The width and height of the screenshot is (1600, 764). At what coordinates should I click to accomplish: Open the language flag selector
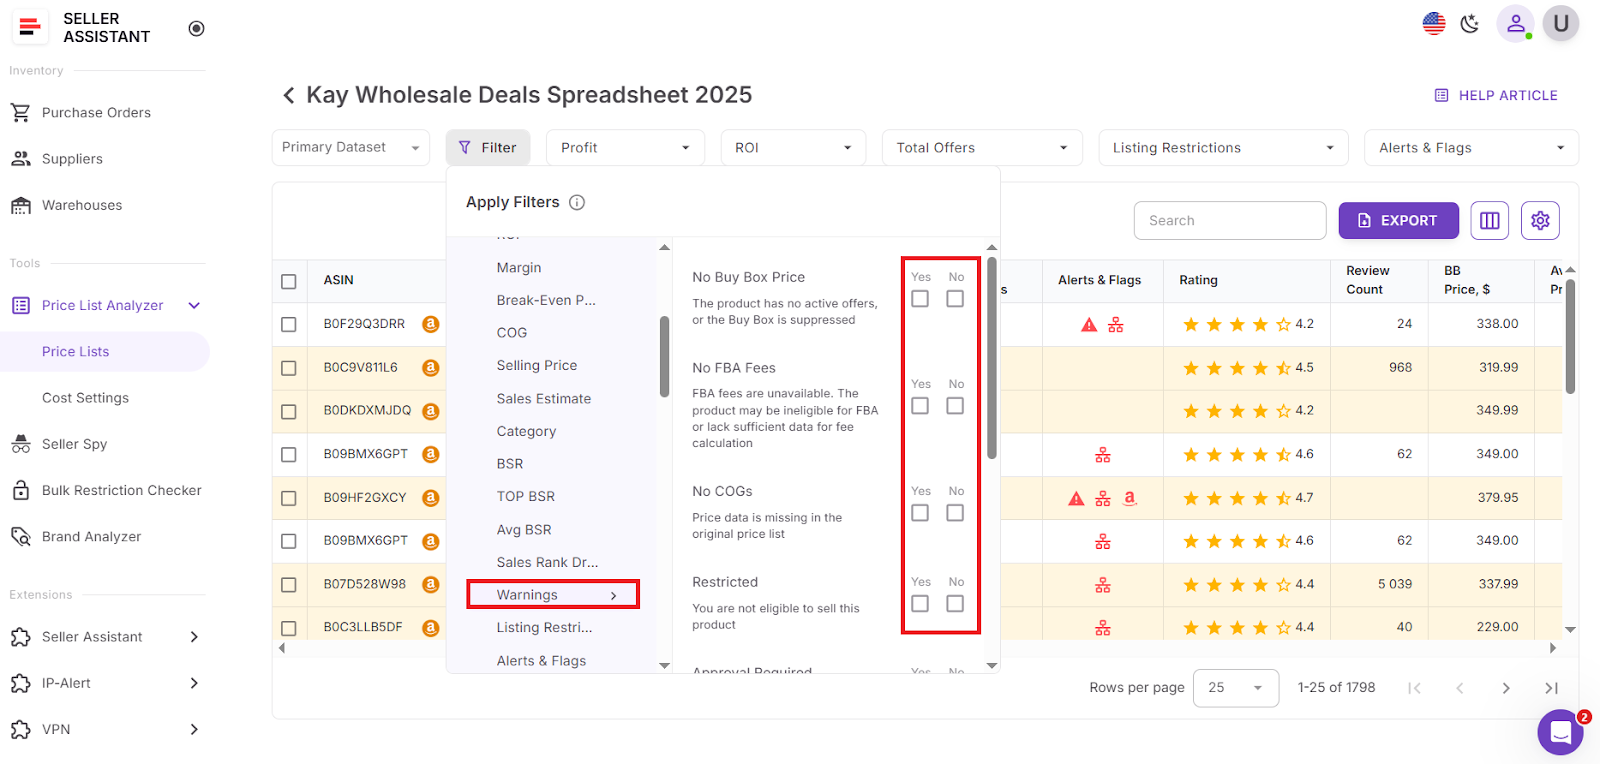[1434, 23]
